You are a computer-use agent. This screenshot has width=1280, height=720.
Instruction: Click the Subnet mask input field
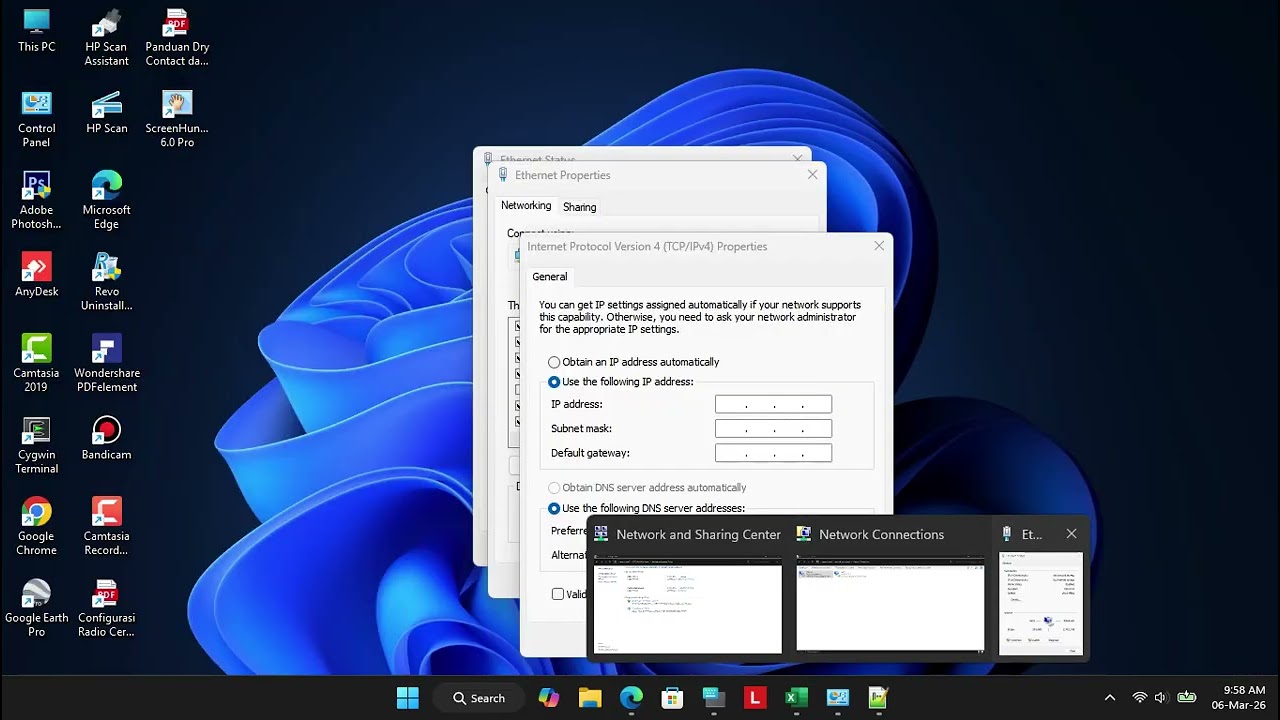pyautogui.click(x=773, y=429)
